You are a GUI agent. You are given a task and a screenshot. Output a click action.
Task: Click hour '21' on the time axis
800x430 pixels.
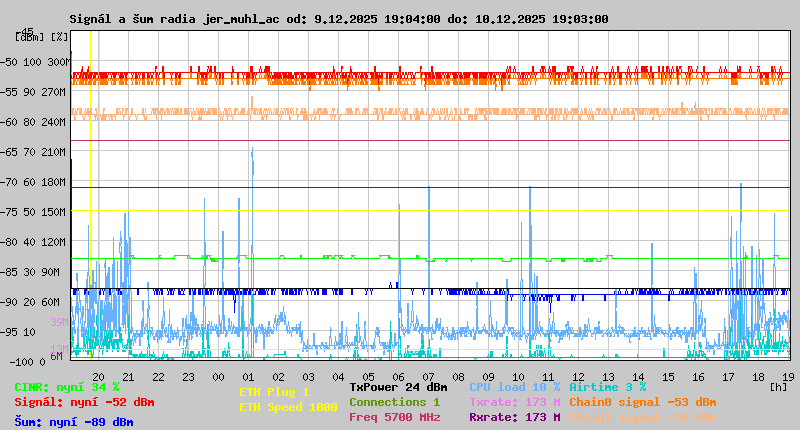(128, 377)
